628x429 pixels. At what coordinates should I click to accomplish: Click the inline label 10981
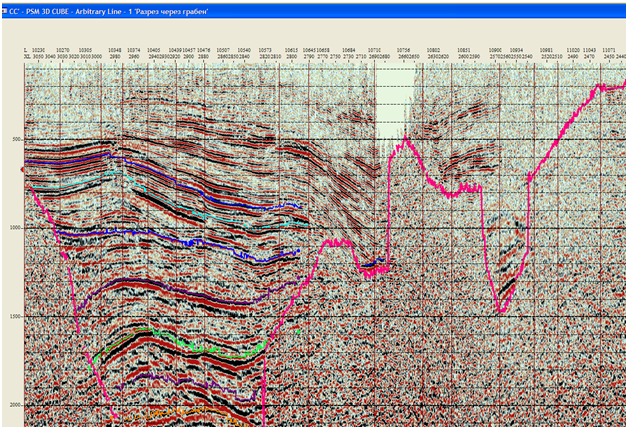pos(546,50)
